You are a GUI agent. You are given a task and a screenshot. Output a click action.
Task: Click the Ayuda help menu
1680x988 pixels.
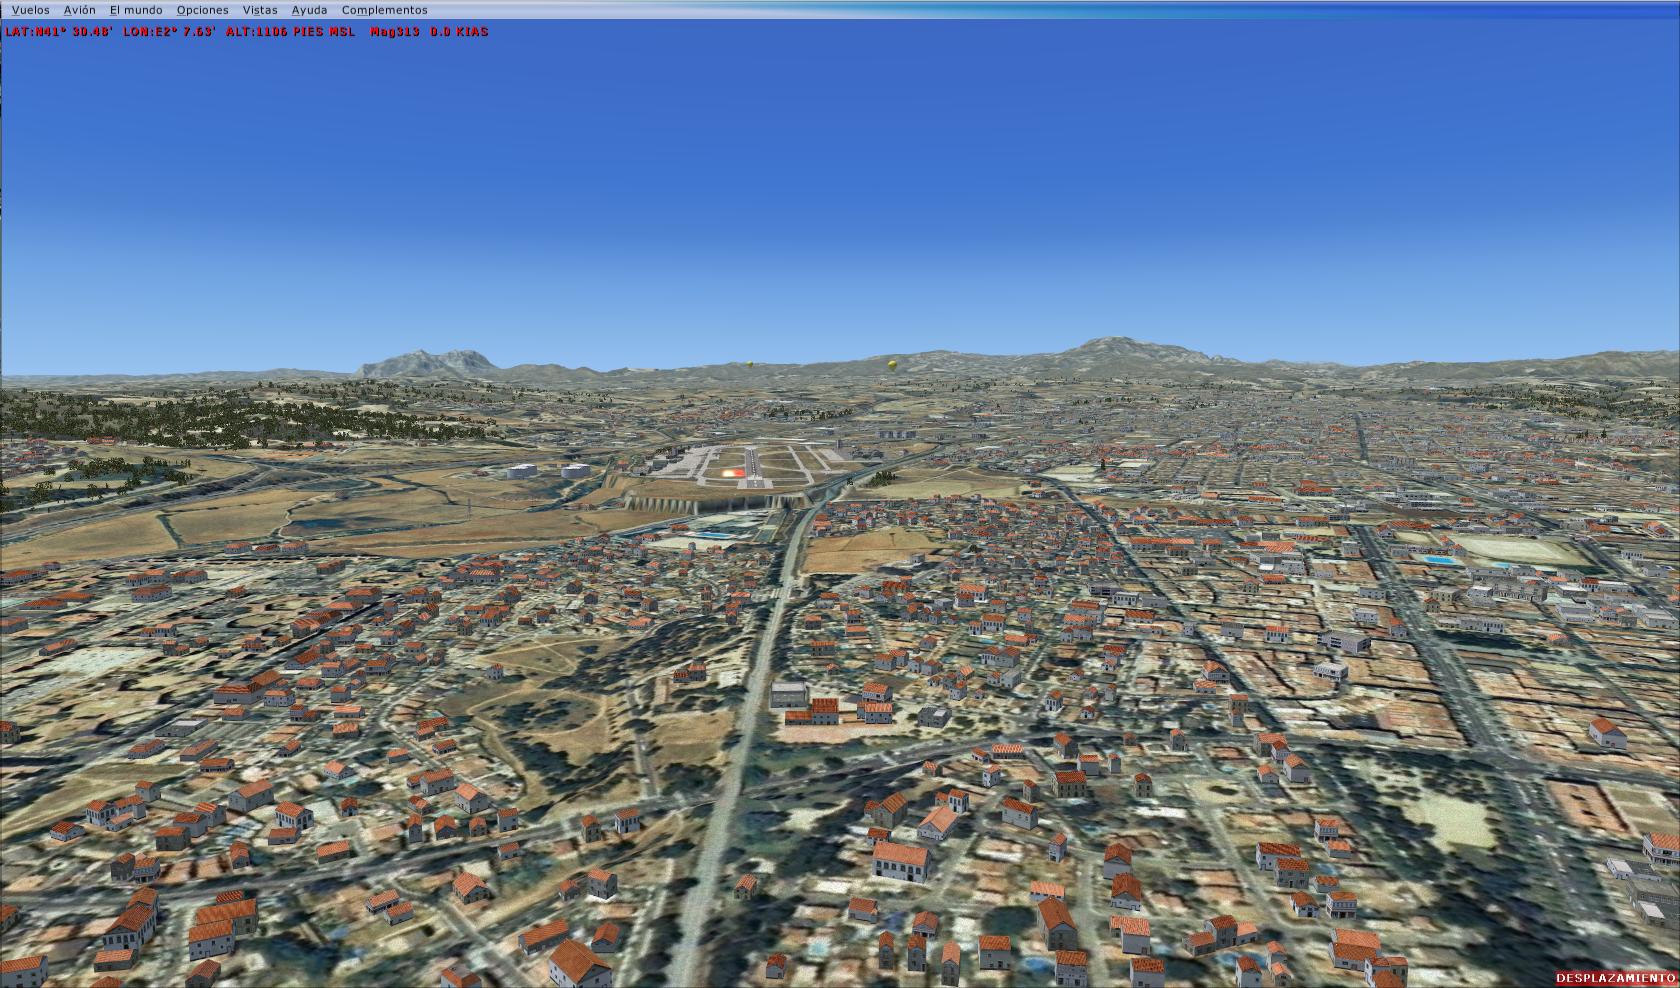point(309,10)
